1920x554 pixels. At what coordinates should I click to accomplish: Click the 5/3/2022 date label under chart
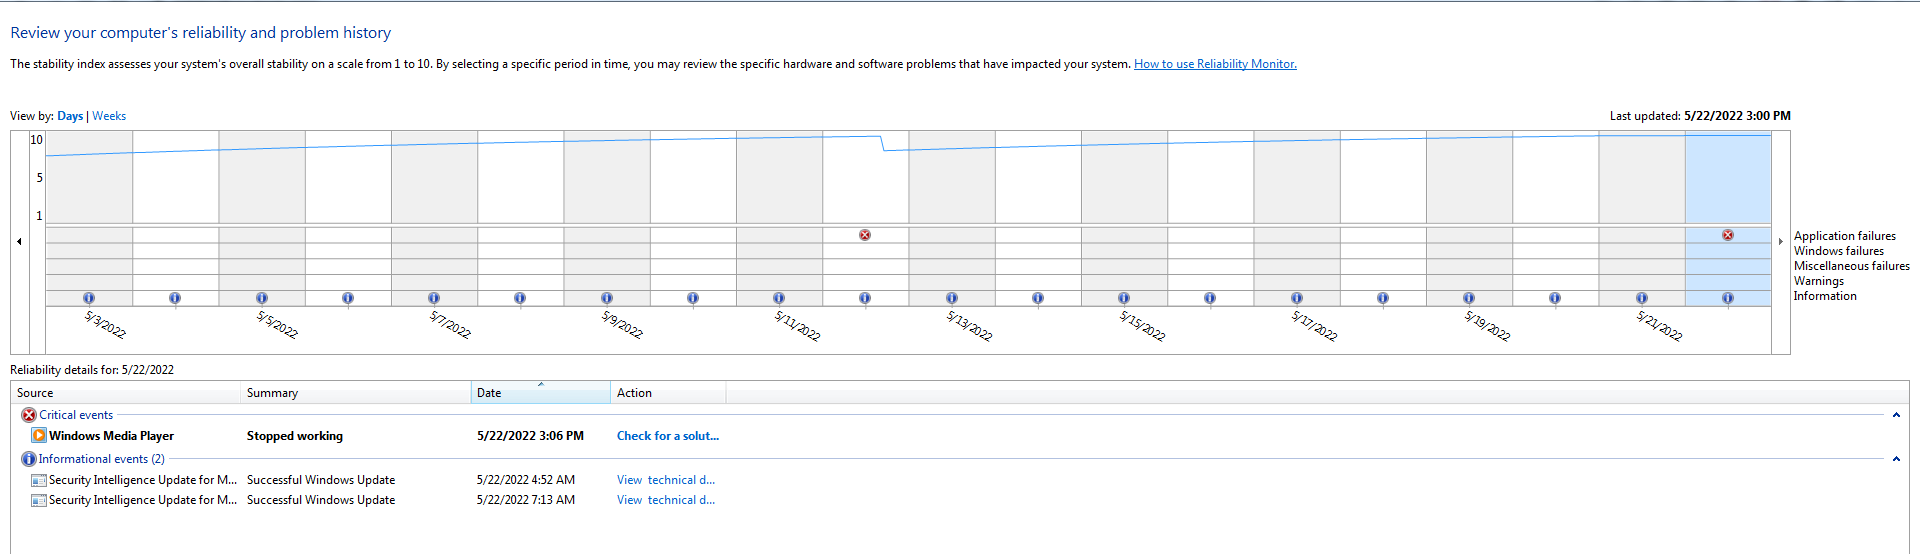(105, 324)
